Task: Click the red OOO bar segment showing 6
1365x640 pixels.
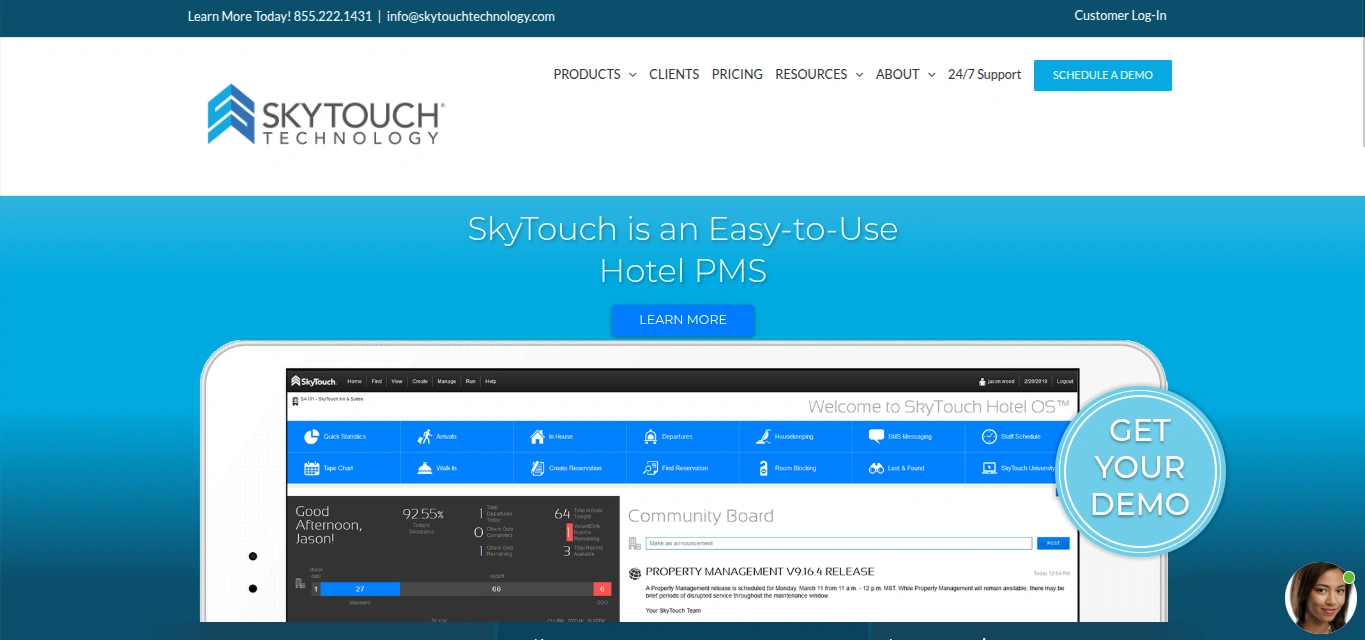Action: 602,589
